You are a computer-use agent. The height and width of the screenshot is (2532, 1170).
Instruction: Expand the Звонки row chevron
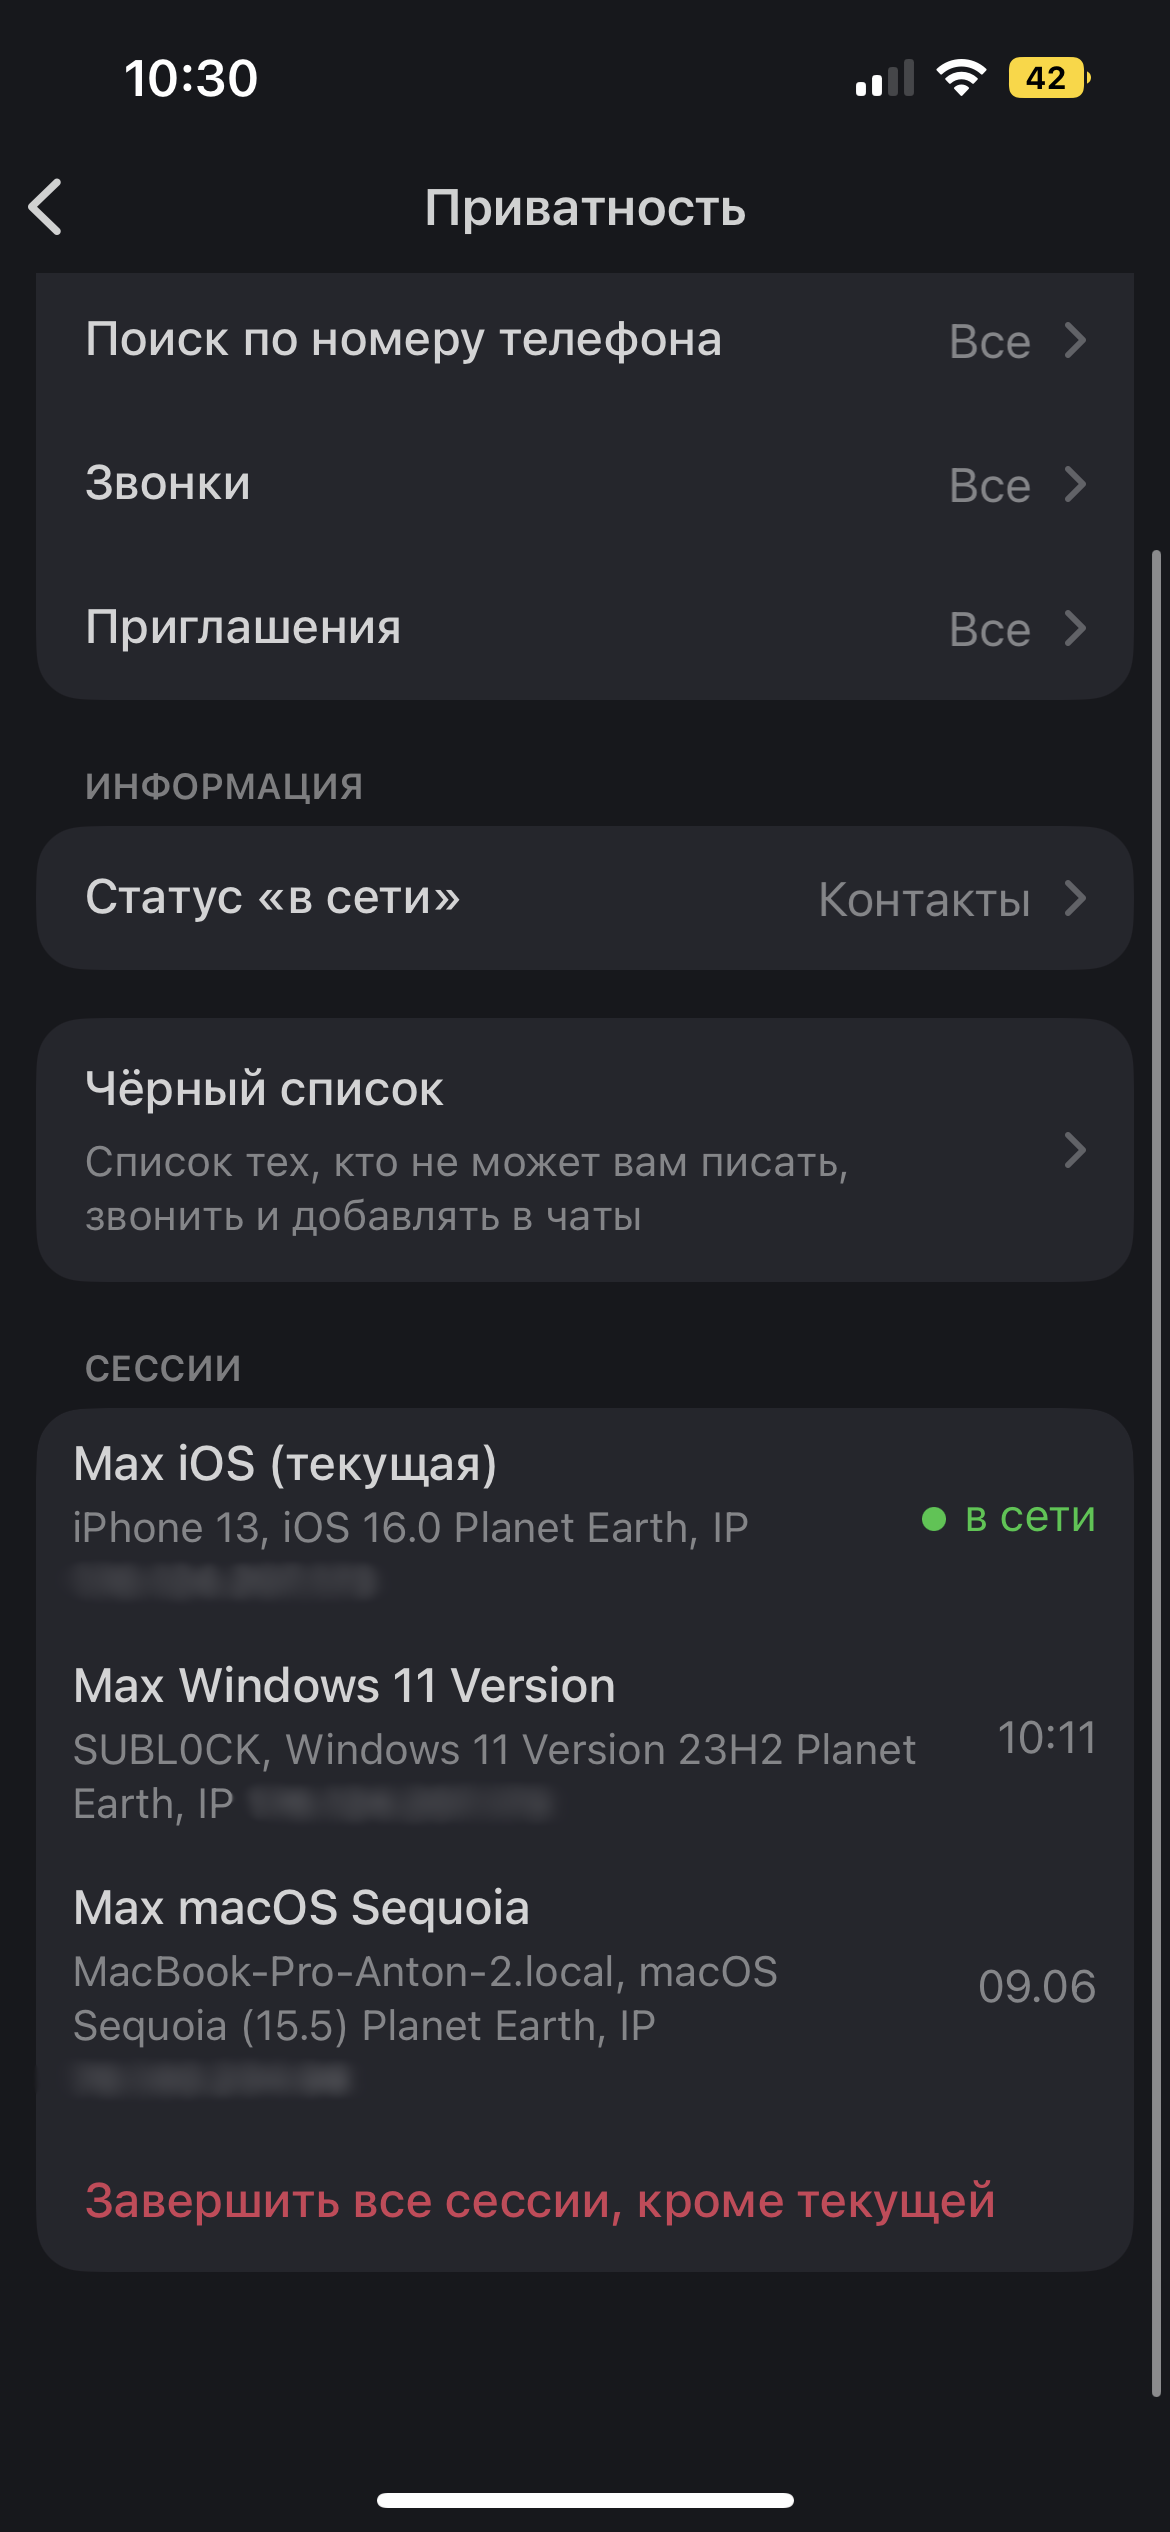point(1075,485)
